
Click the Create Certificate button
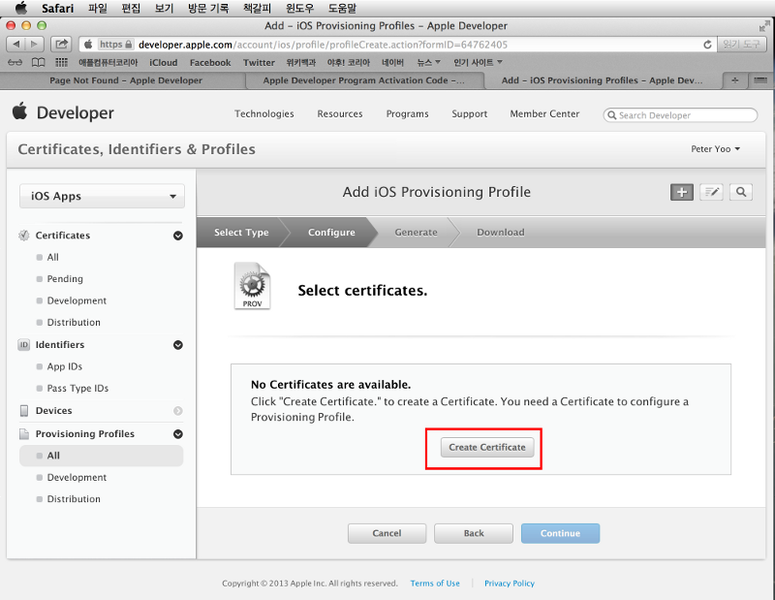487,448
